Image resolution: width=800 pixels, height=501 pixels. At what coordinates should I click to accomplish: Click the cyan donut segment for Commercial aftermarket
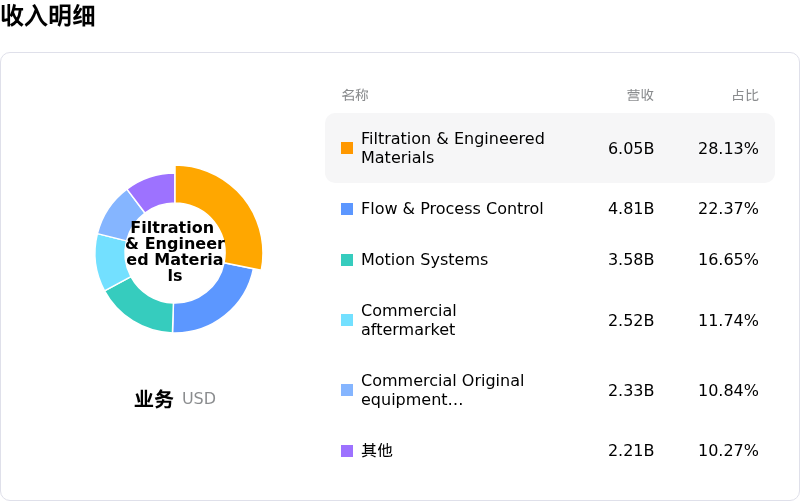click(110, 261)
